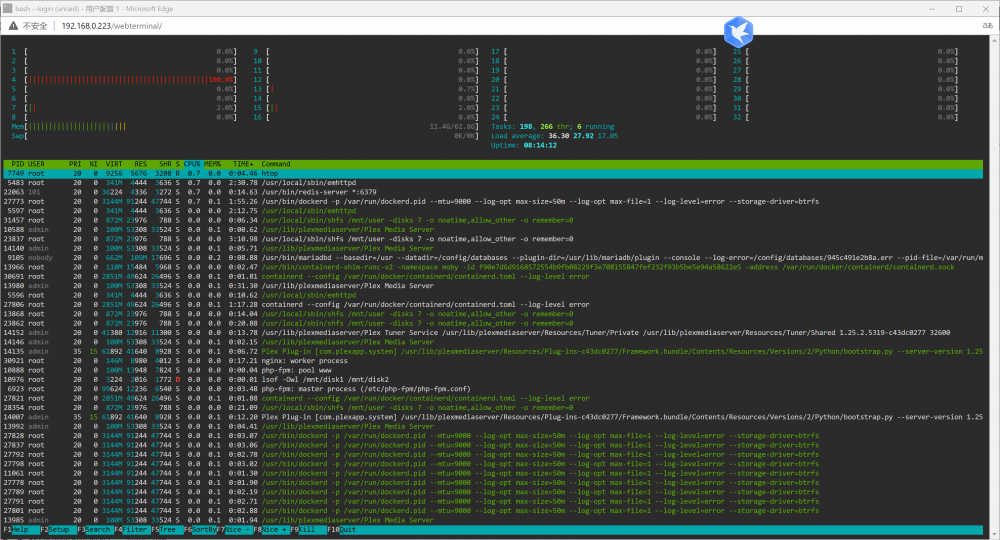Click the Mem usage meter bar

click(x=244, y=127)
